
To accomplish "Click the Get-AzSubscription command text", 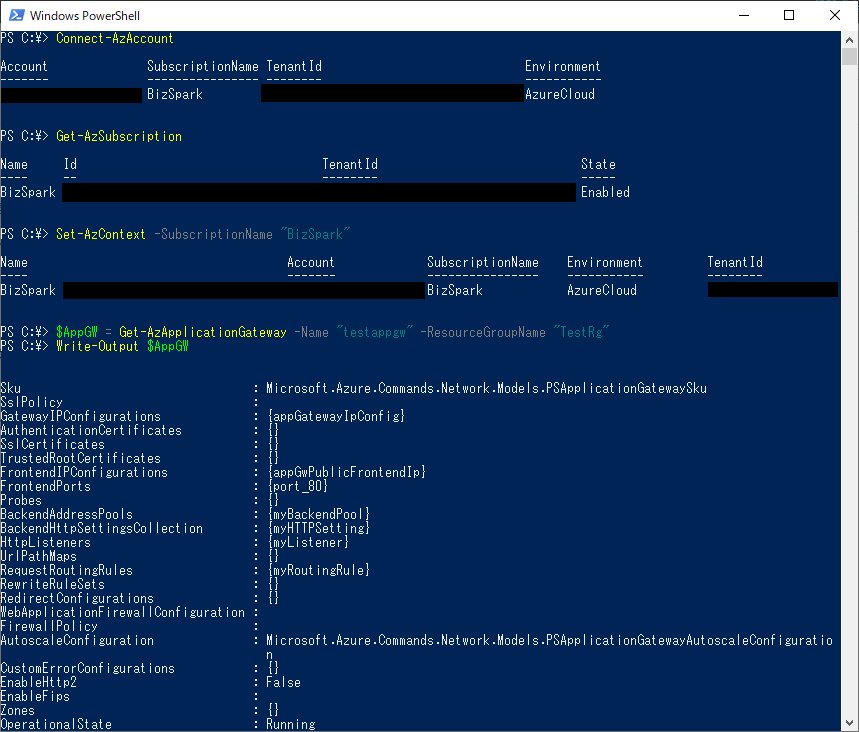I will [x=119, y=136].
